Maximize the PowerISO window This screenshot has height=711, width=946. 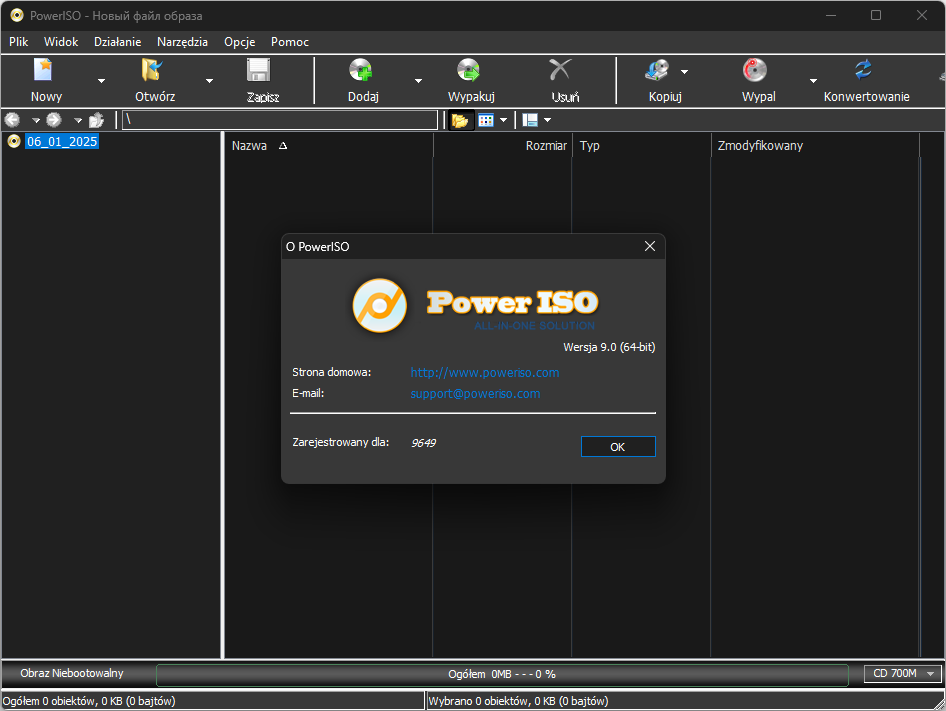[x=876, y=16]
